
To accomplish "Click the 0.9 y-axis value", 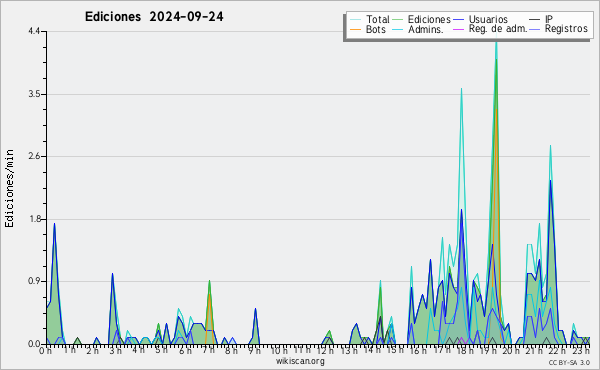I will click(x=34, y=282).
